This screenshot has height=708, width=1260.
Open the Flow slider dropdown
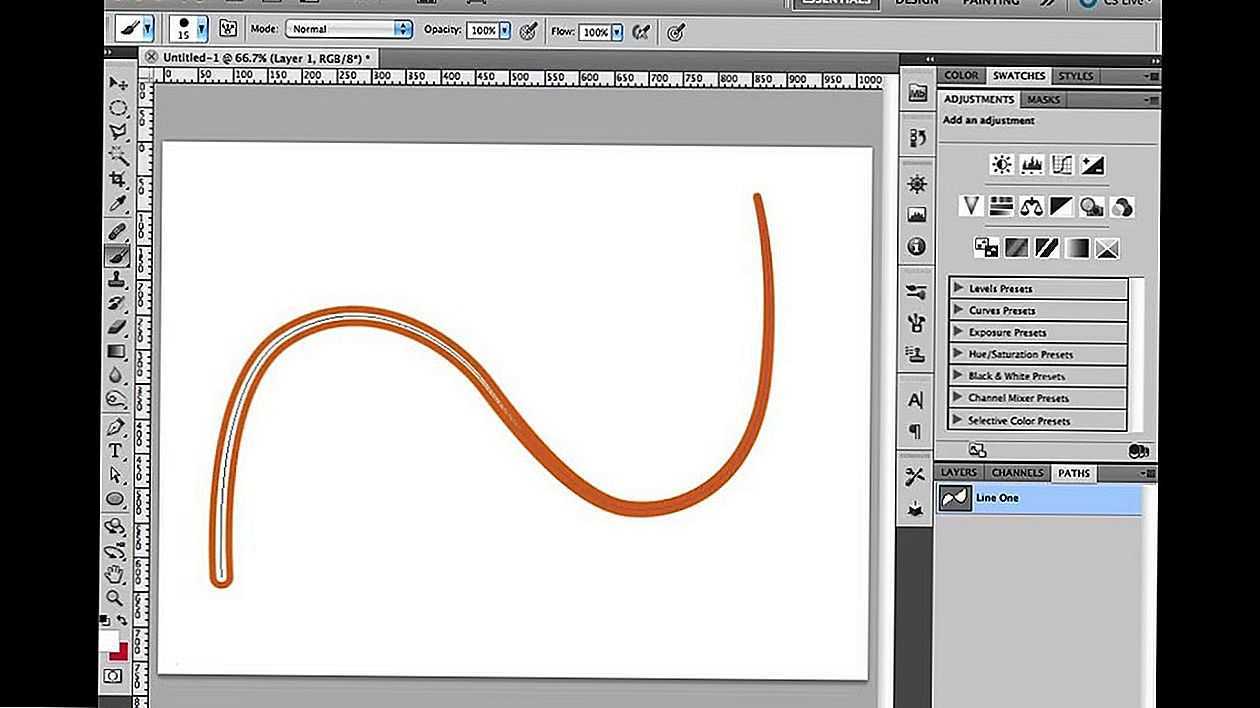[617, 31]
